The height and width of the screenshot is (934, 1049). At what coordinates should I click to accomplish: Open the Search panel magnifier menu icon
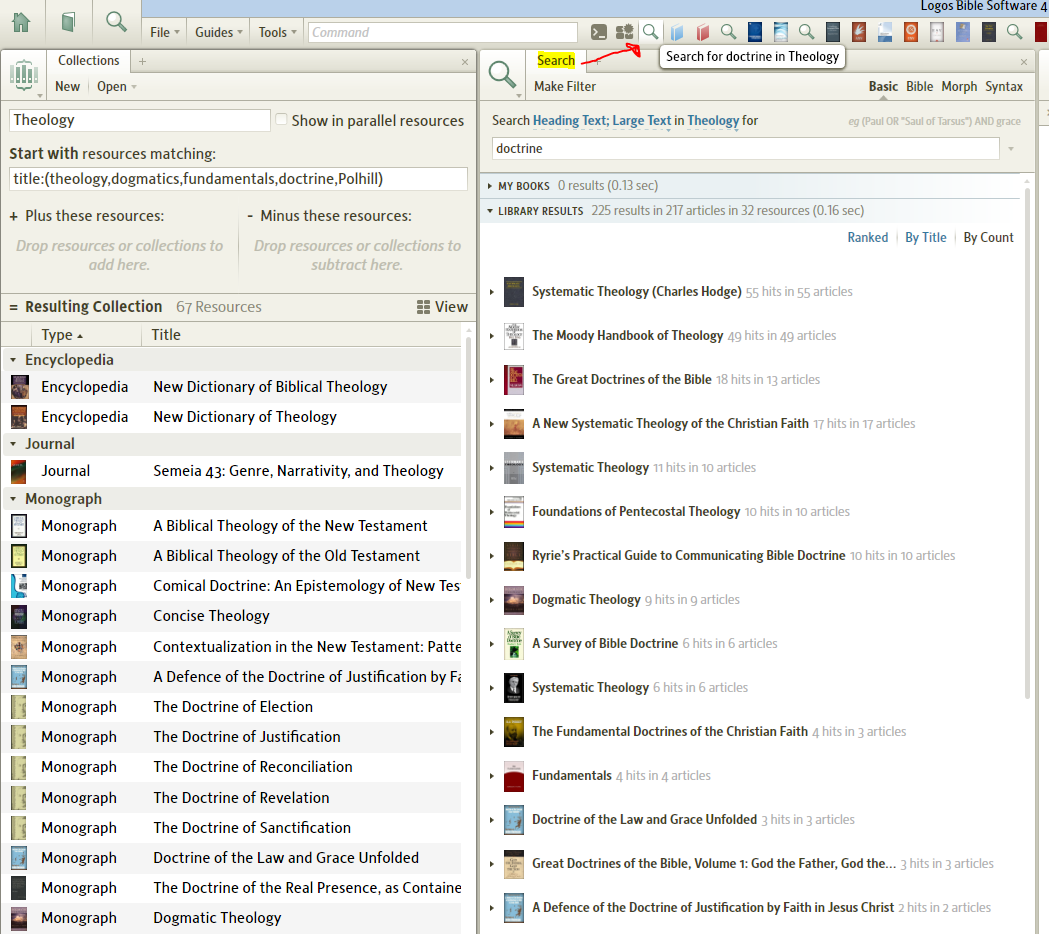coord(502,75)
